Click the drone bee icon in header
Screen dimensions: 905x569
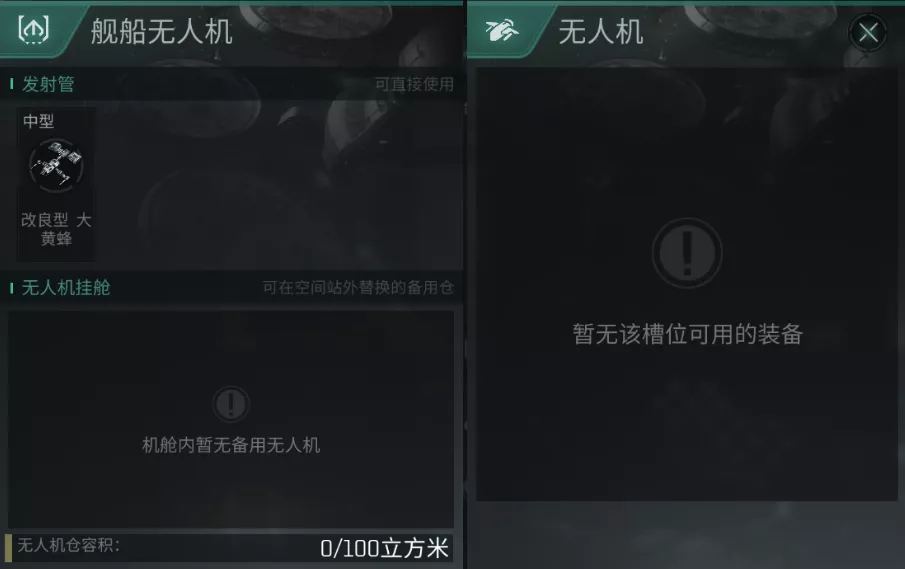tap(501, 30)
